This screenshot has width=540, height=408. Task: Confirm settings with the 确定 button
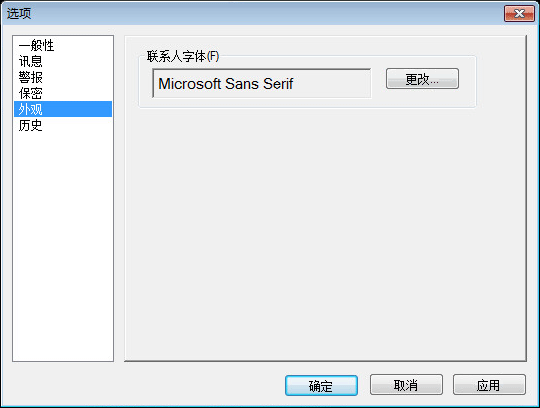point(321,385)
